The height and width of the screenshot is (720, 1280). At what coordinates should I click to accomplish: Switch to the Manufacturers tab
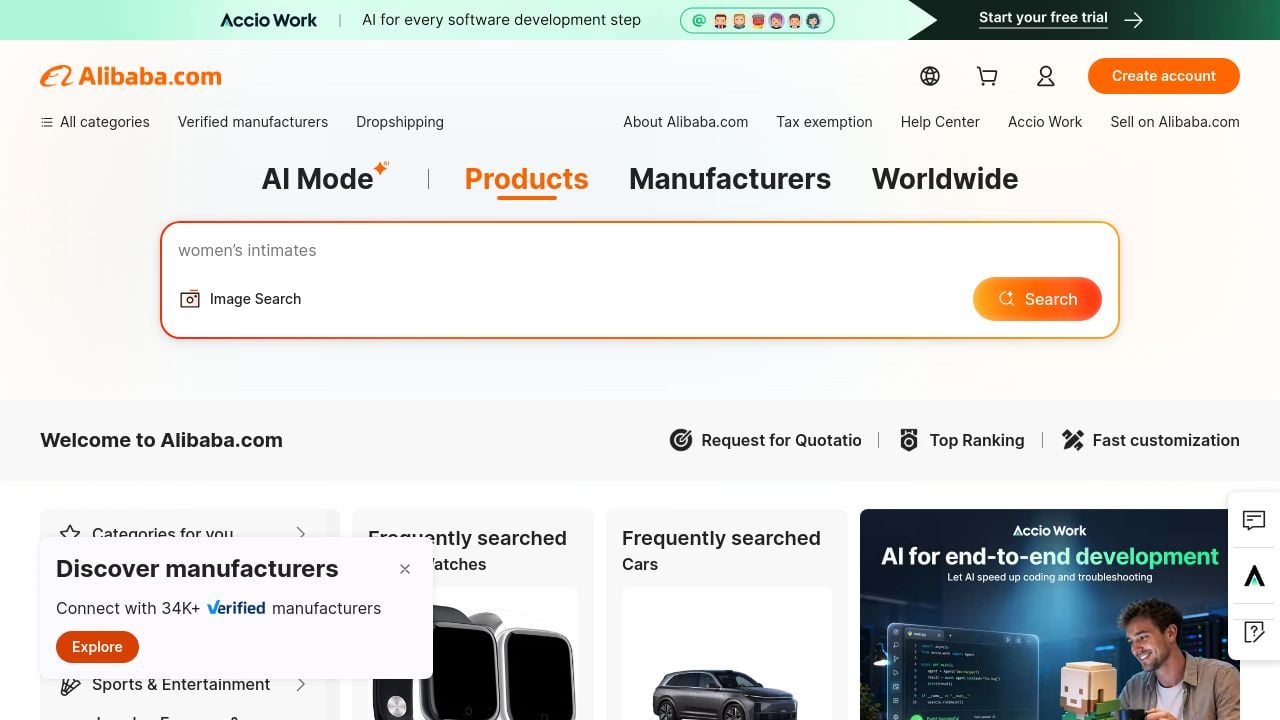[730, 179]
